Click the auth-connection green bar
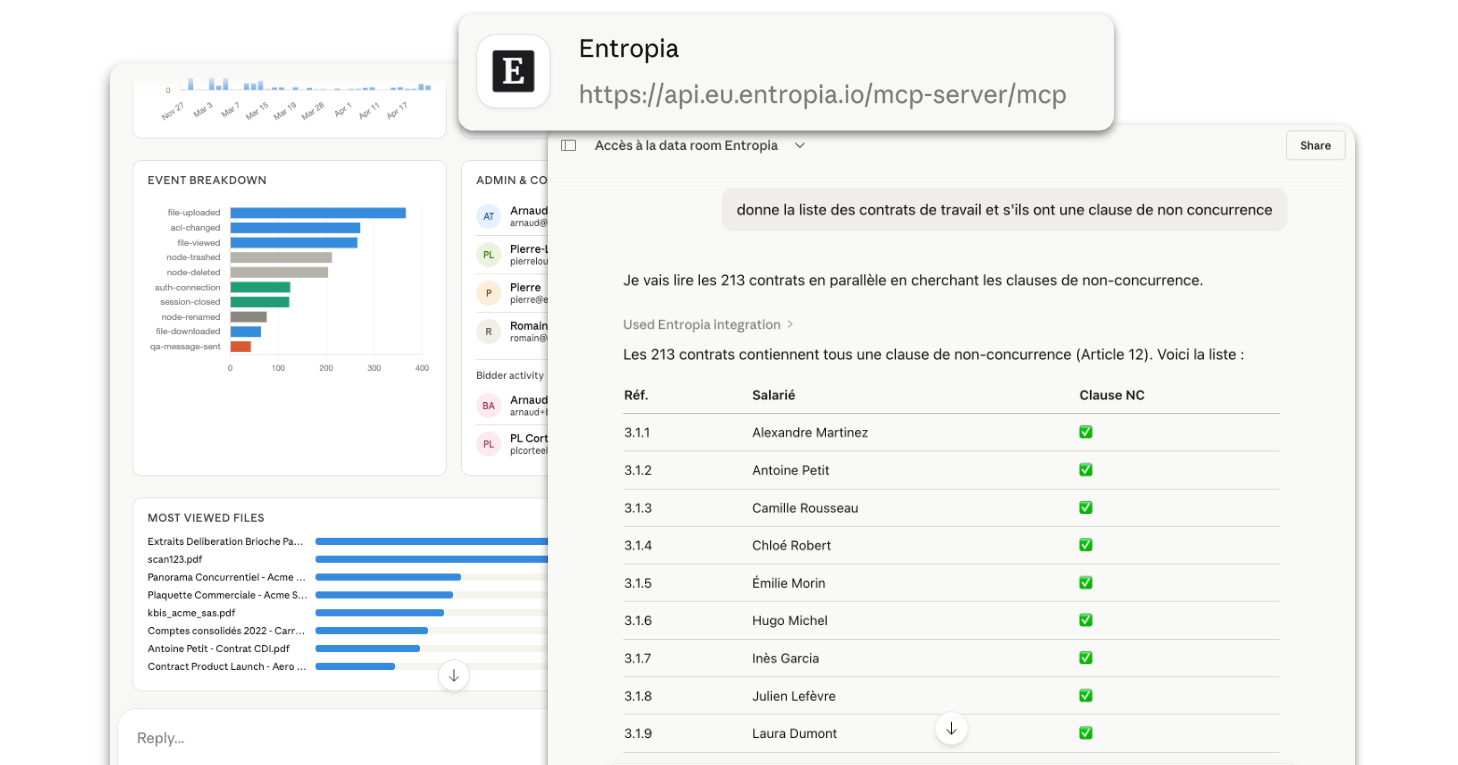 coord(260,287)
